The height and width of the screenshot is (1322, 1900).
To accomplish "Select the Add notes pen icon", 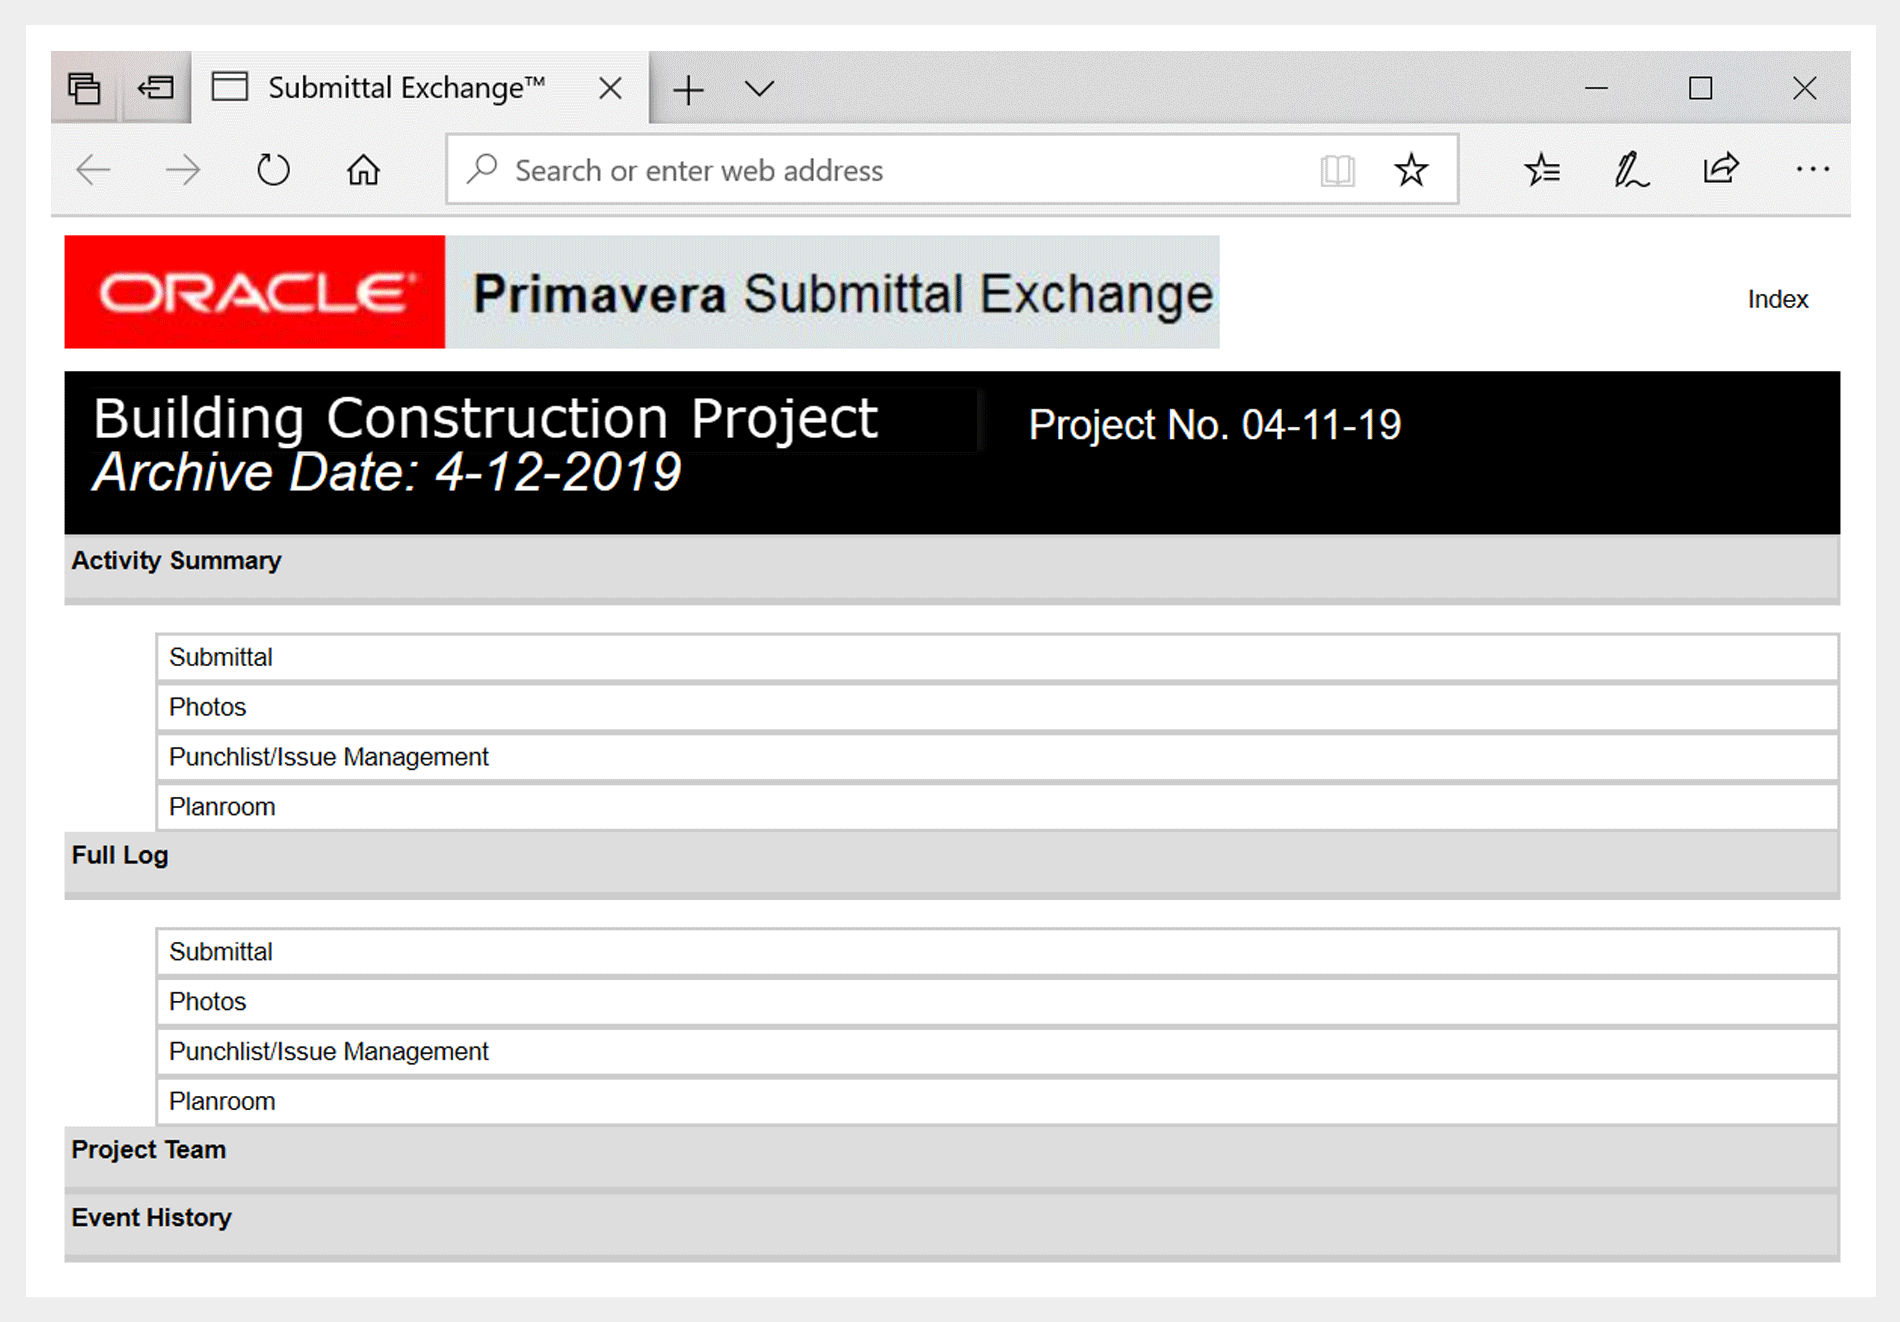I will pyautogui.click(x=1631, y=170).
